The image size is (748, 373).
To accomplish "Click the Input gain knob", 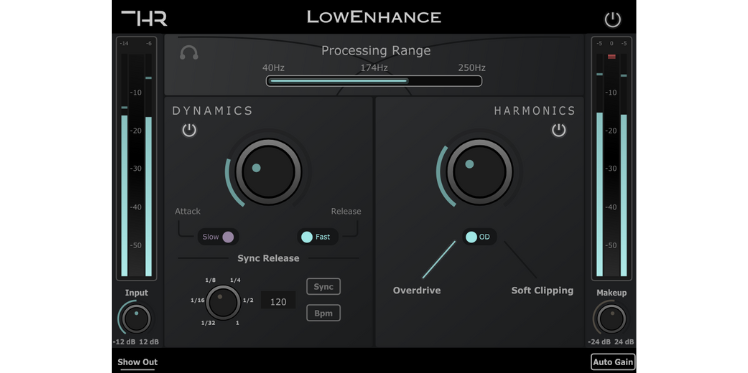I will [136, 319].
